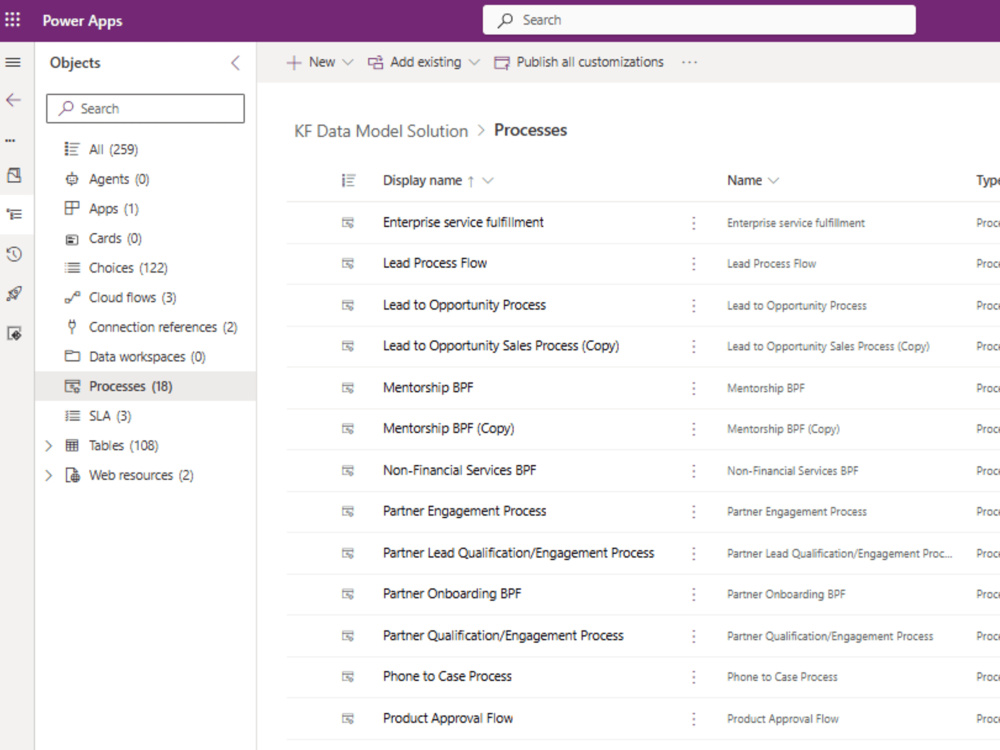Image resolution: width=1000 pixels, height=750 pixels.
Task: Click the list view icon in the table header
Action: tap(348, 180)
